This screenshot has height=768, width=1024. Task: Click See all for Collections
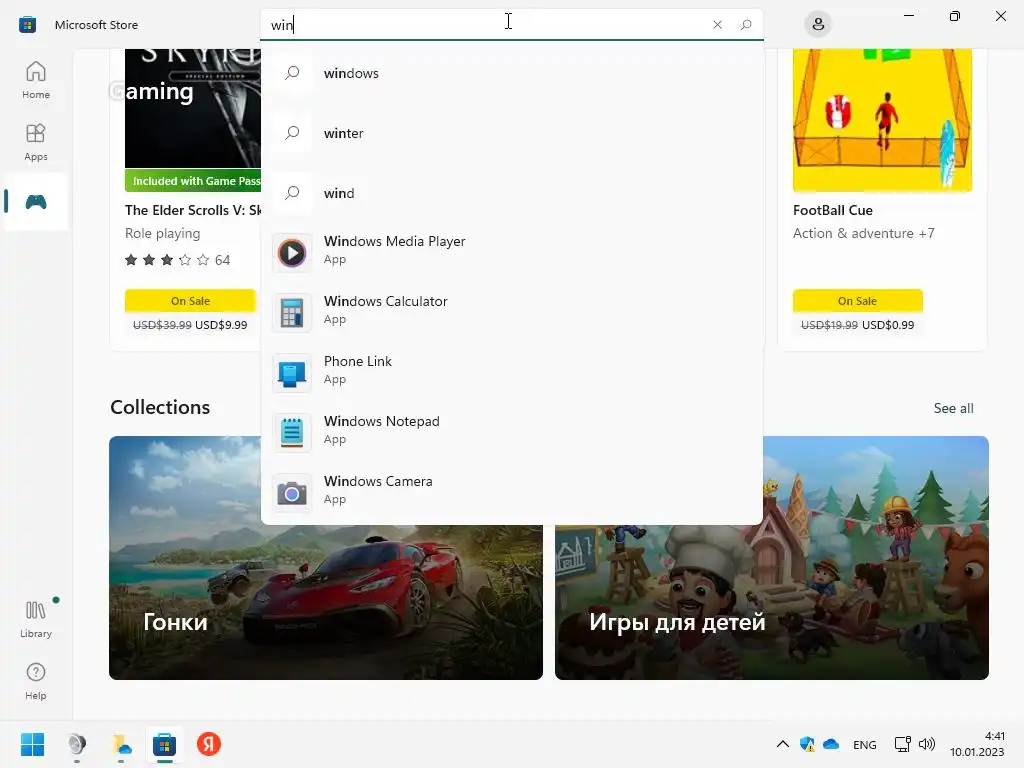pos(953,408)
